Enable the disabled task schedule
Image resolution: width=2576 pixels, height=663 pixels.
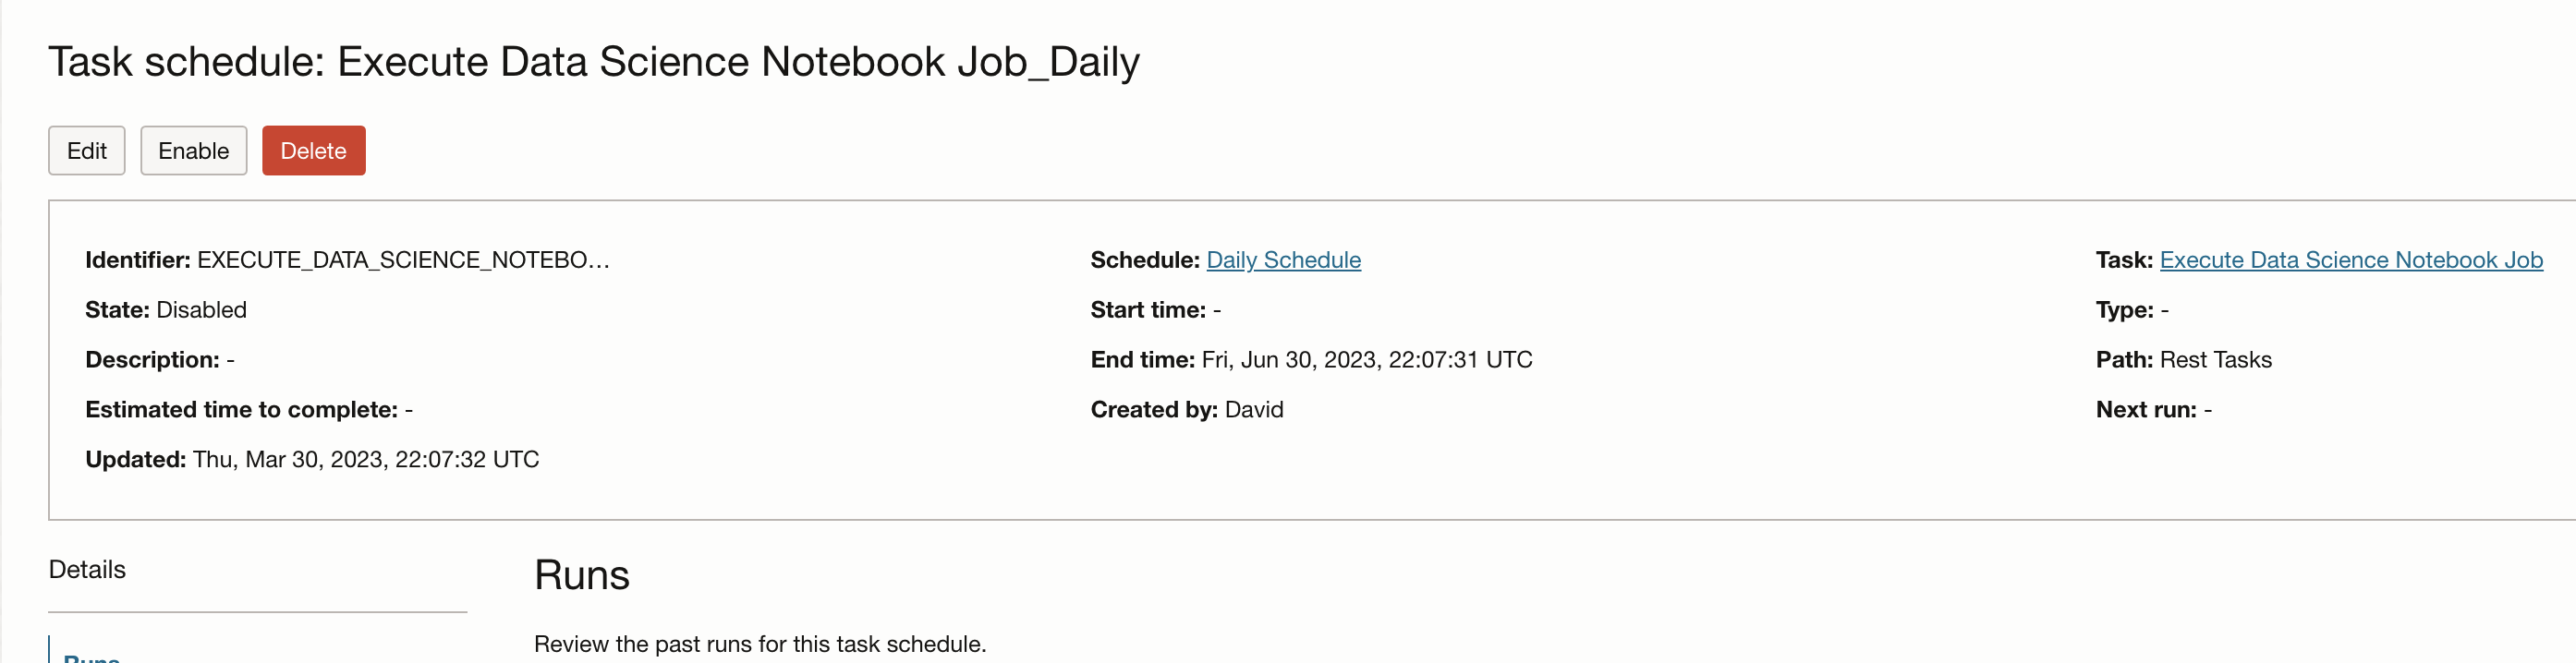tap(193, 150)
